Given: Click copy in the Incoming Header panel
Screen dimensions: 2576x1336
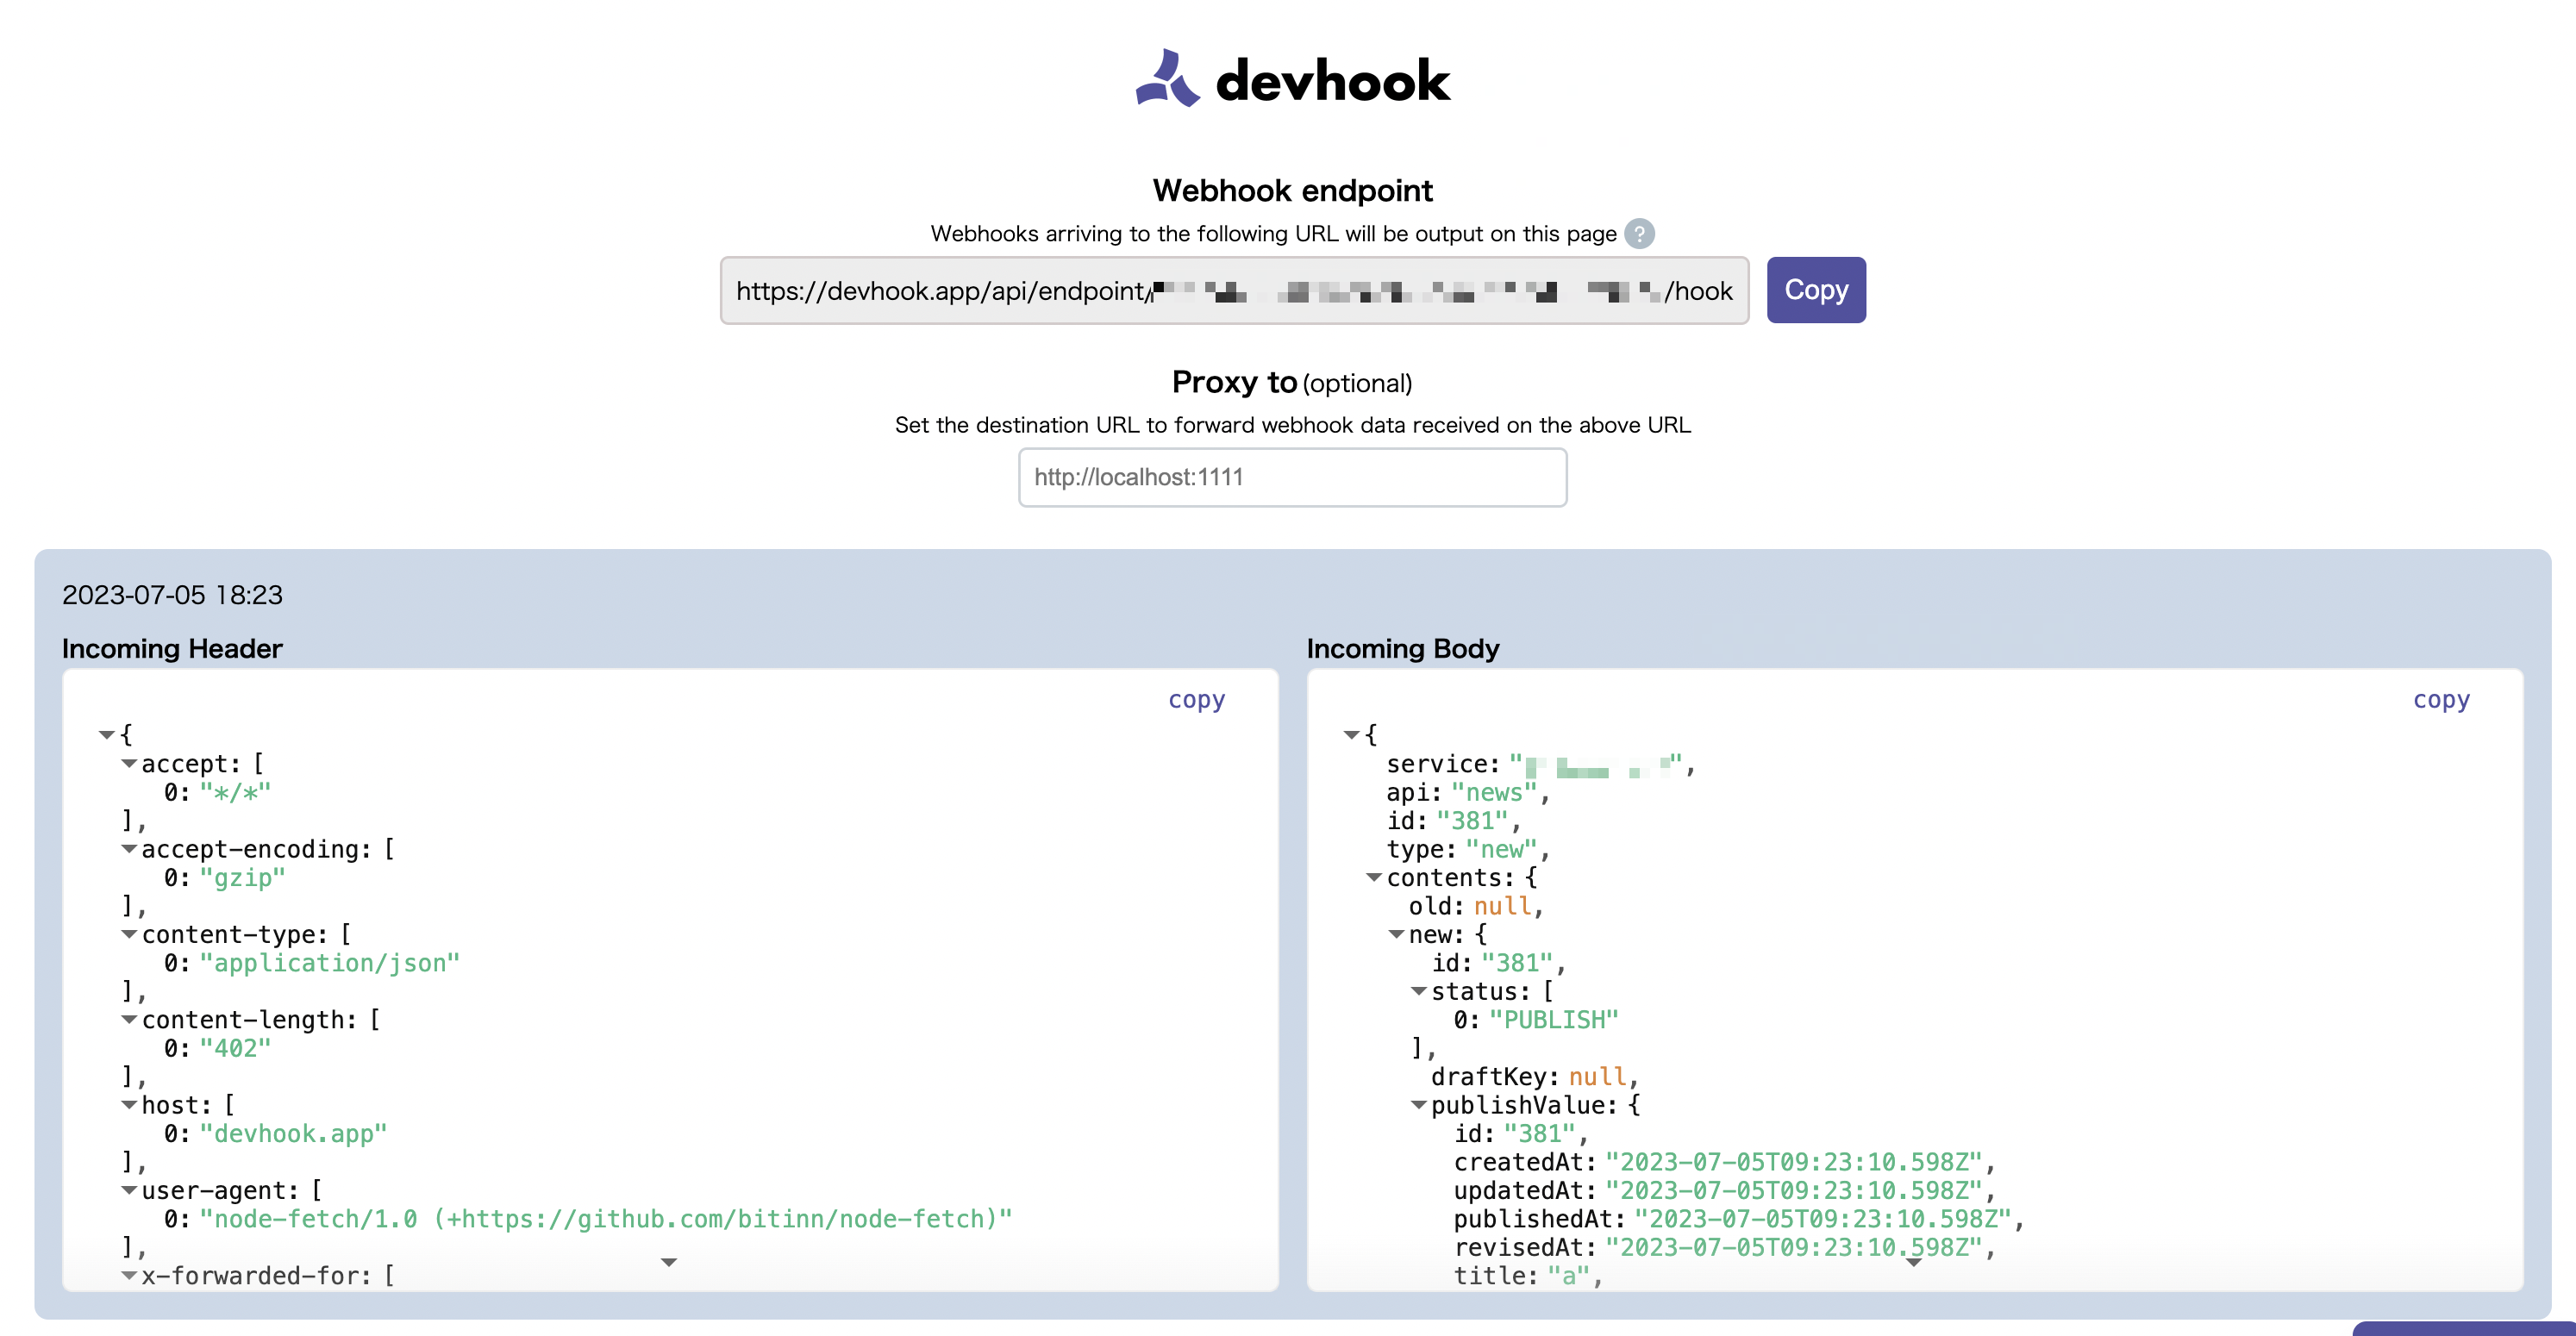Looking at the screenshot, I should [1196, 699].
